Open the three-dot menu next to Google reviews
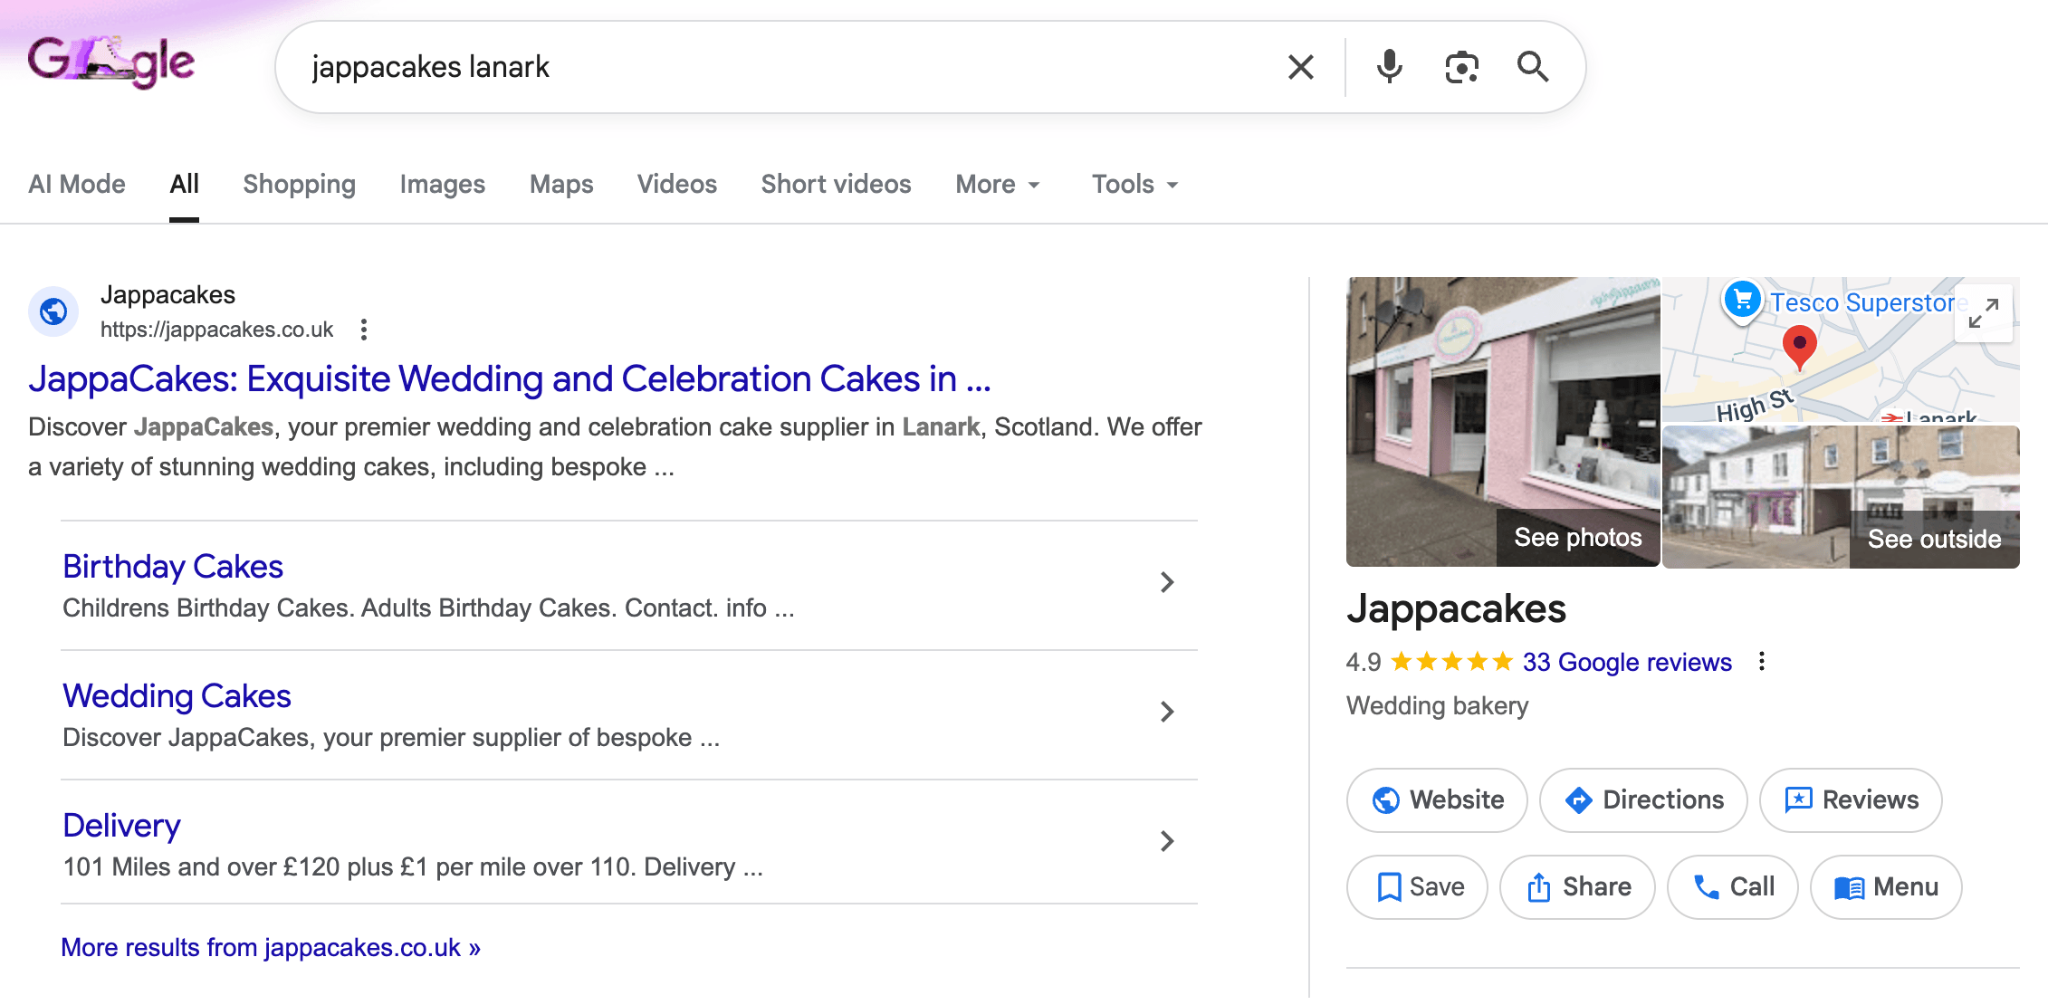2048x998 pixels. tap(1763, 661)
